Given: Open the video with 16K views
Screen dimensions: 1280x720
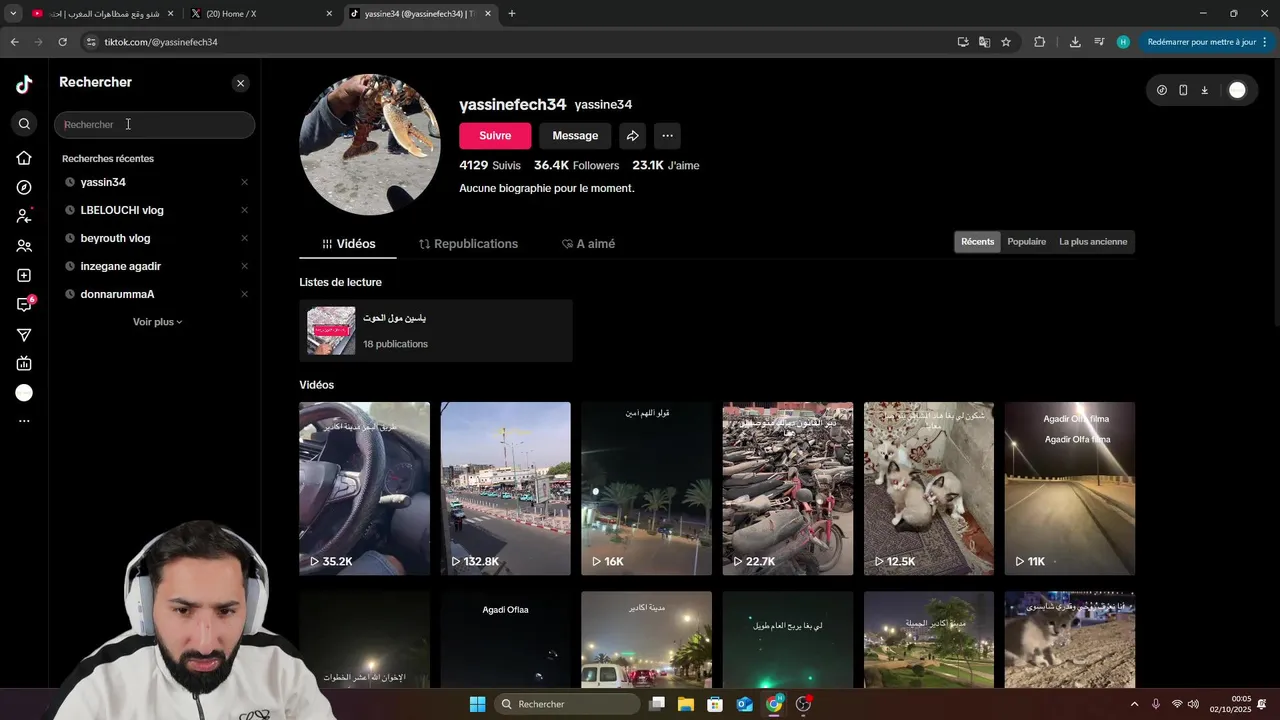Looking at the screenshot, I should click(647, 489).
